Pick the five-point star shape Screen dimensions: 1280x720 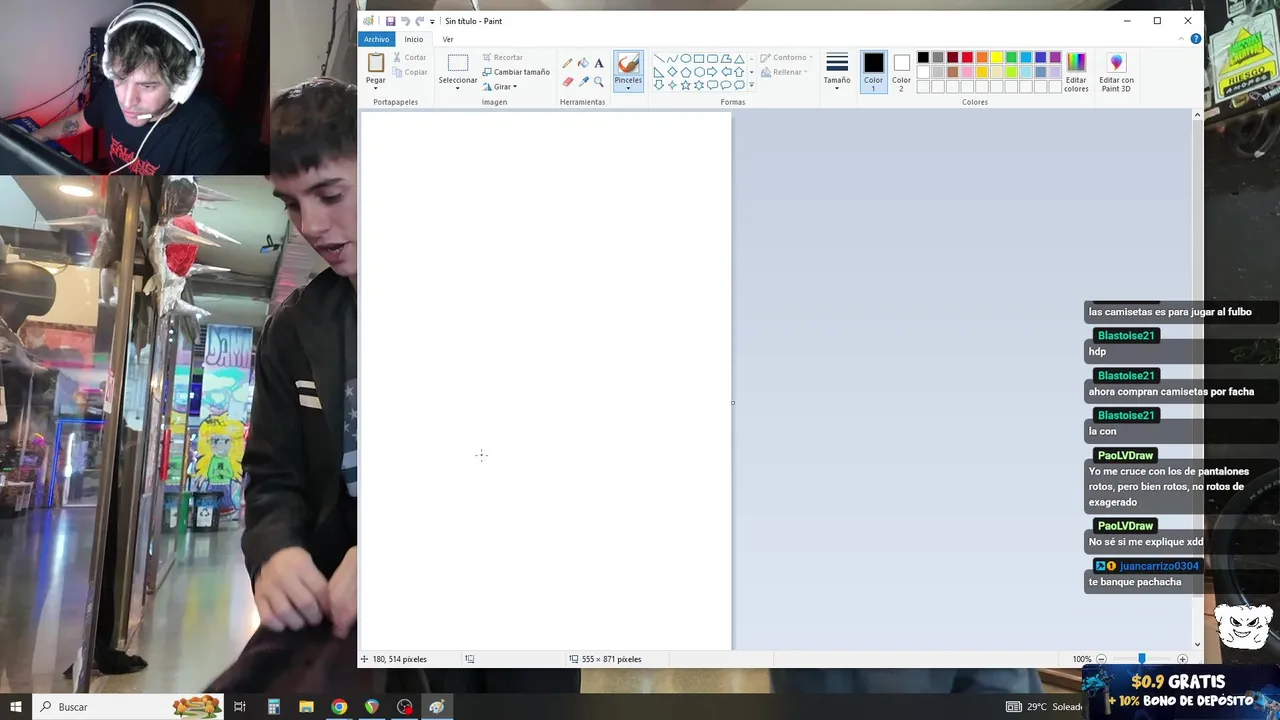pyautogui.click(x=686, y=85)
